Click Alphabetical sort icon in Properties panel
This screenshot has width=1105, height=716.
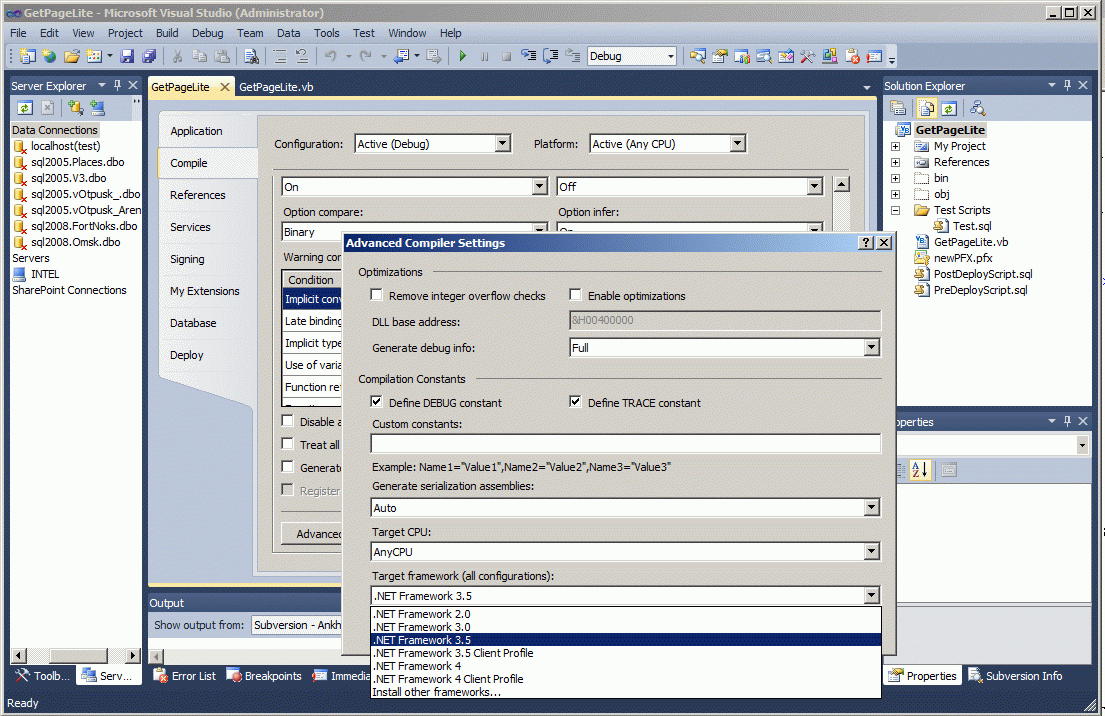click(920, 469)
